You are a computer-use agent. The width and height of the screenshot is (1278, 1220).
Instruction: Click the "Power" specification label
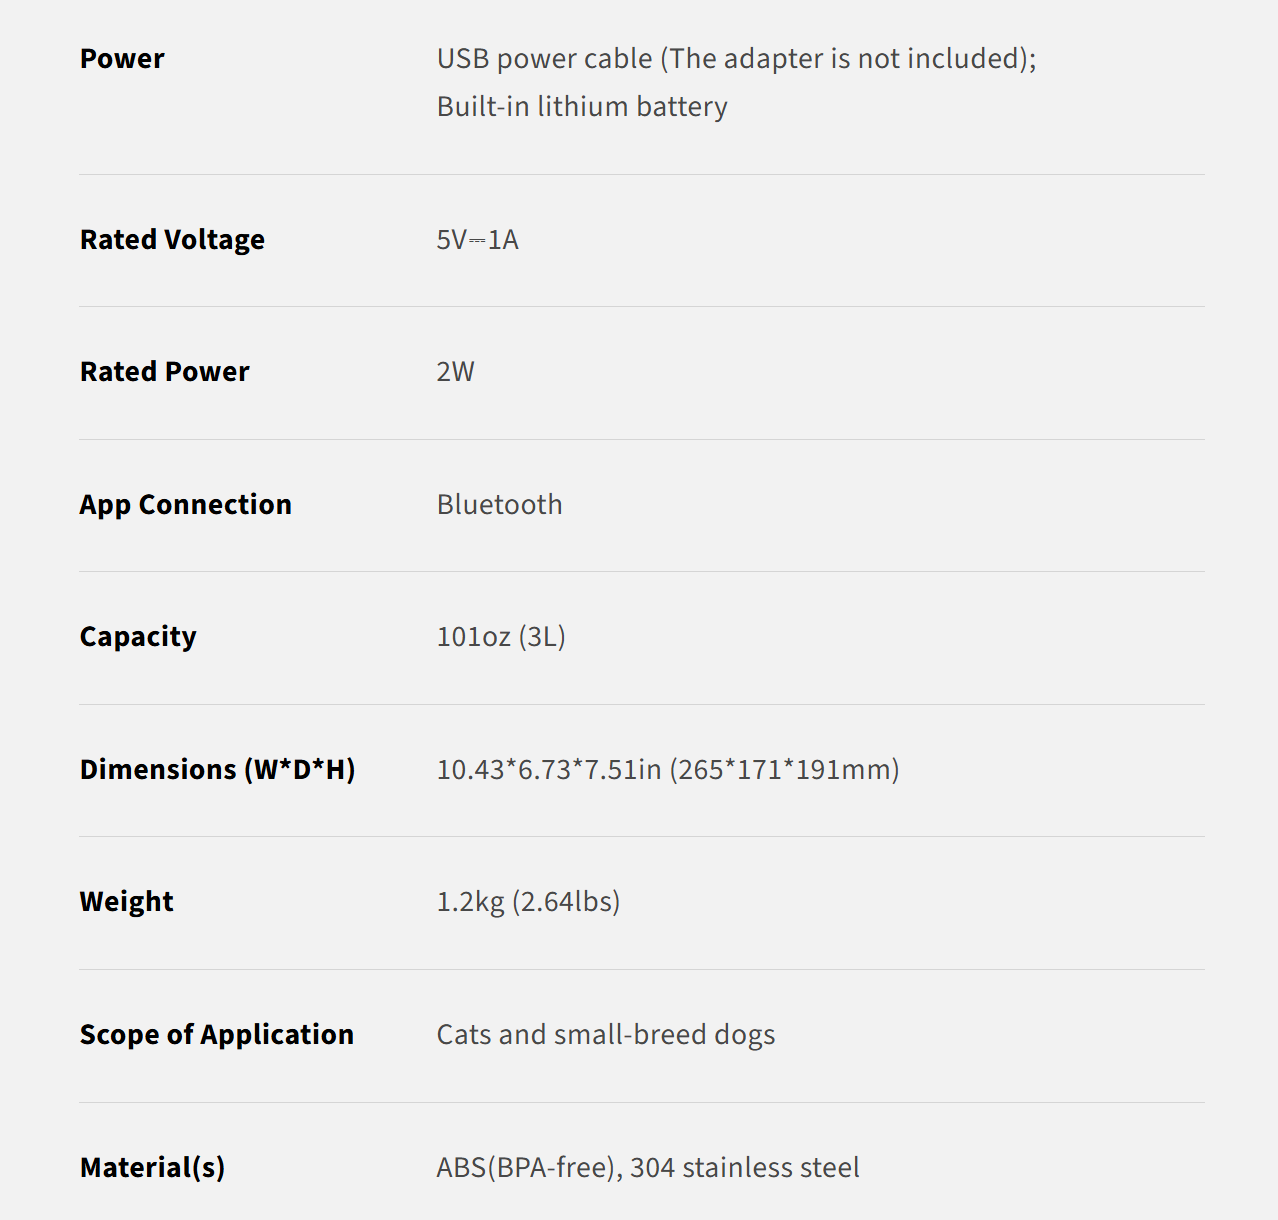122,59
